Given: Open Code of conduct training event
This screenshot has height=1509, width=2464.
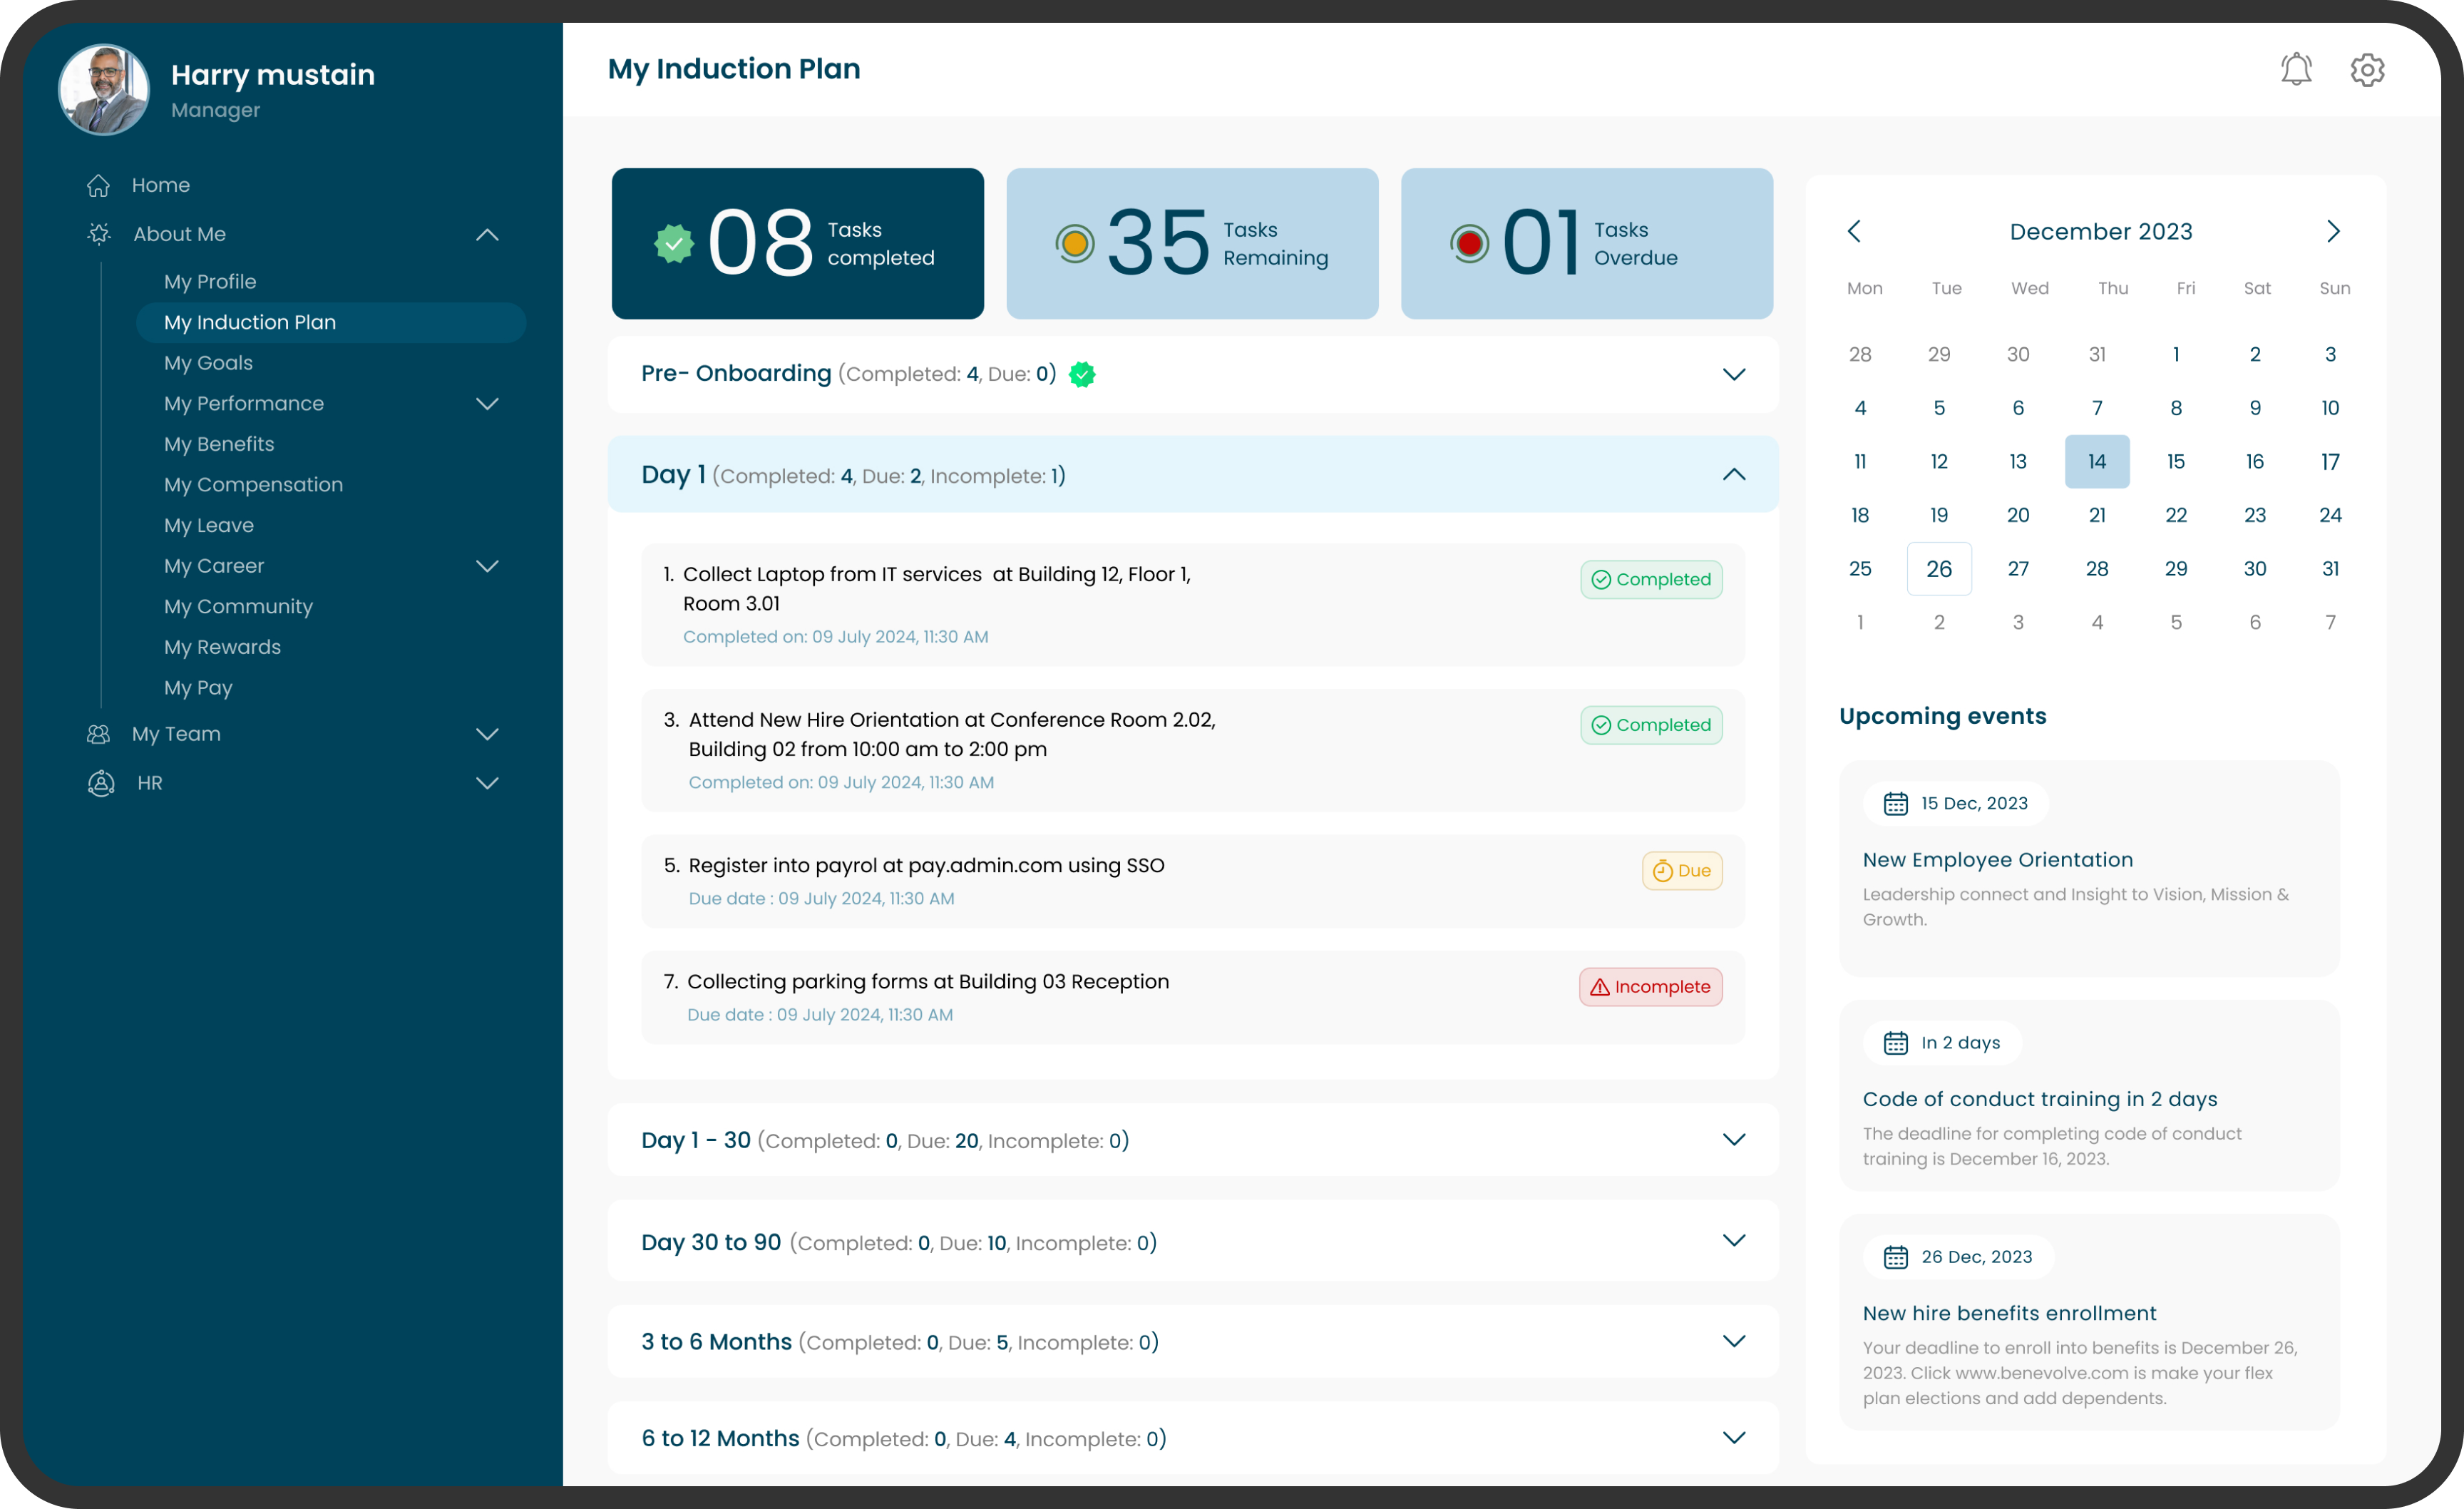Looking at the screenshot, I should (2089, 1095).
